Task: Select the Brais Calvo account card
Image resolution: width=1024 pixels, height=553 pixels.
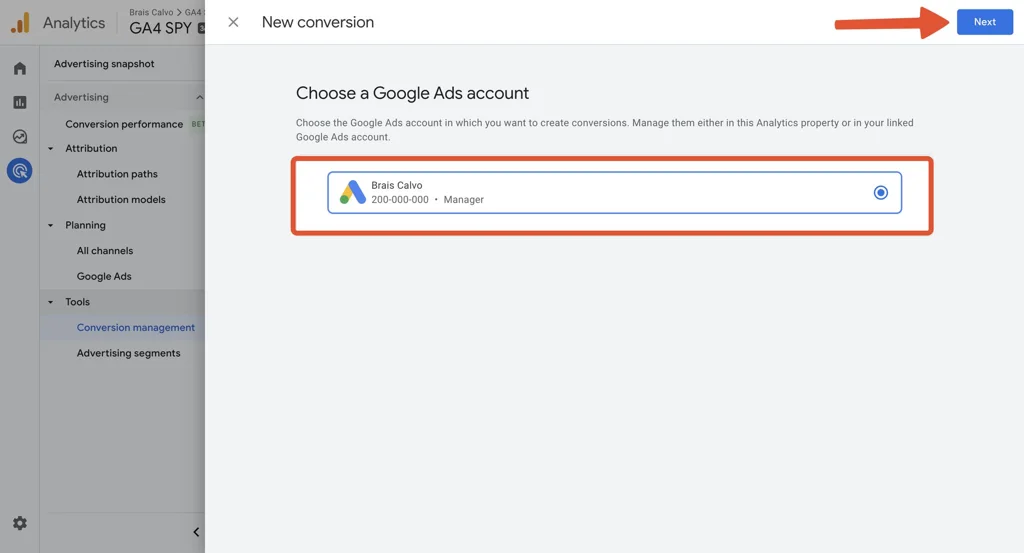Action: point(615,193)
